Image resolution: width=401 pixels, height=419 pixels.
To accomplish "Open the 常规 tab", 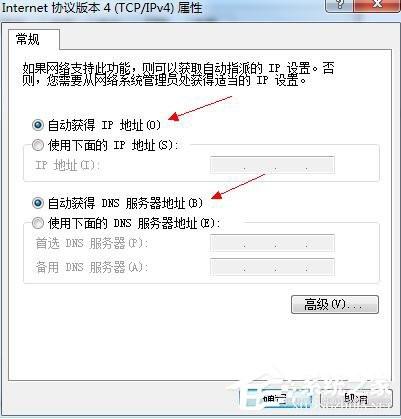I will [28, 39].
